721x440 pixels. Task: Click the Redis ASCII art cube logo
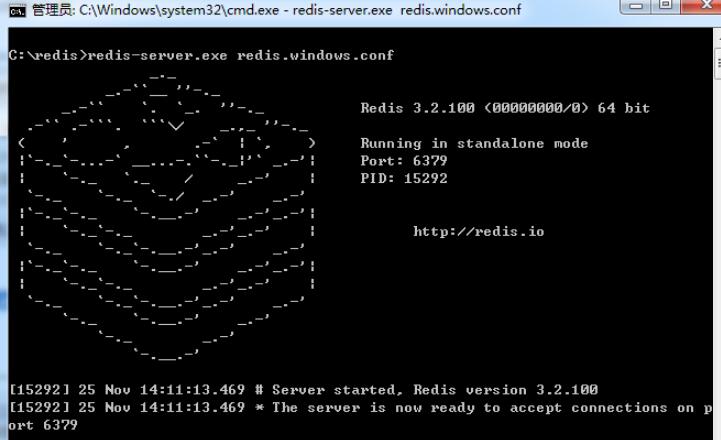pyautogui.click(x=167, y=217)
